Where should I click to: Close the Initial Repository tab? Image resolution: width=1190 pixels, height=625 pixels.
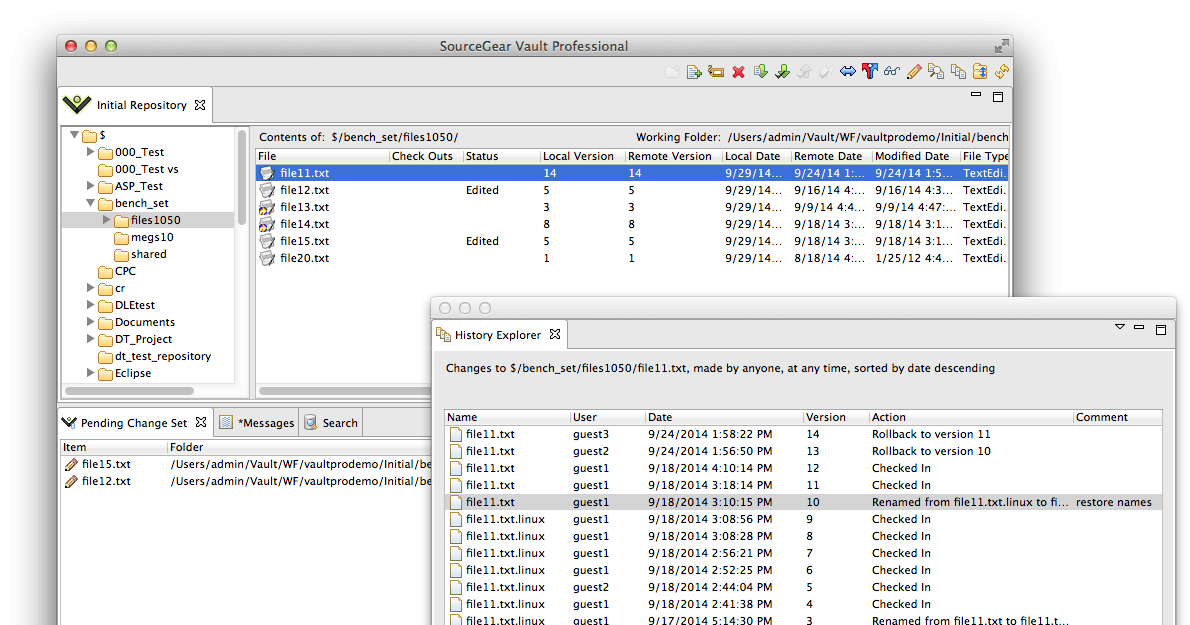[x=200, y=105]
